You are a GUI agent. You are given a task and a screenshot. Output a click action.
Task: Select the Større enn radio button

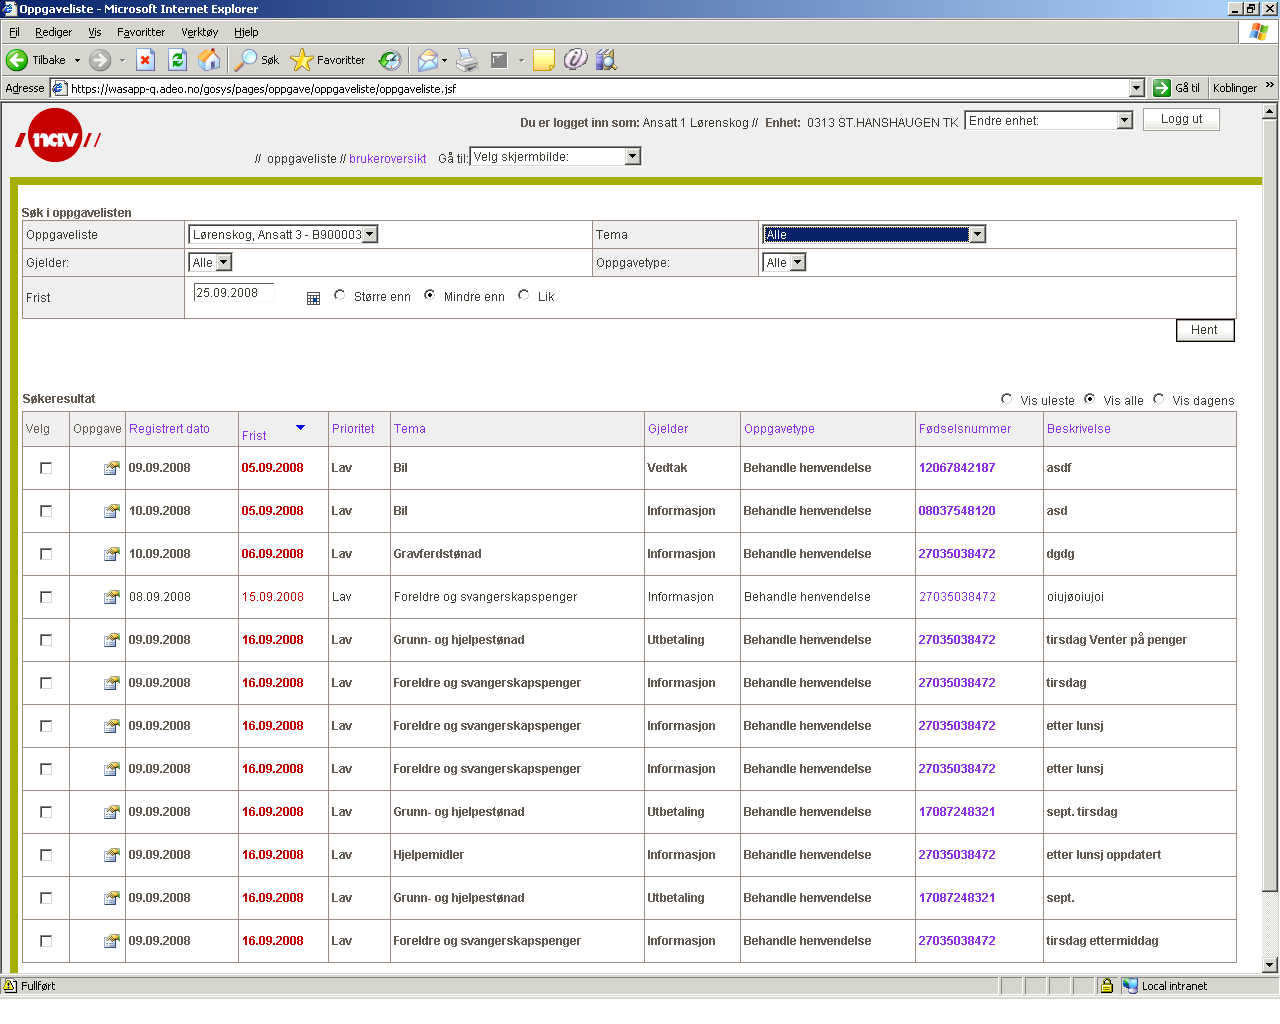click(x=340, y=295)
